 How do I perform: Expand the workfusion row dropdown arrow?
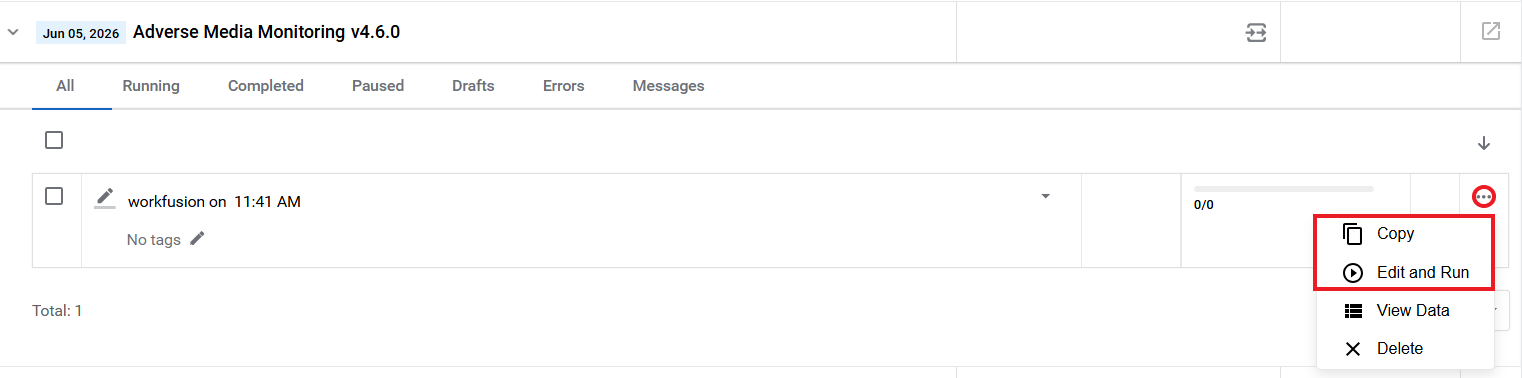[1046, 196]
